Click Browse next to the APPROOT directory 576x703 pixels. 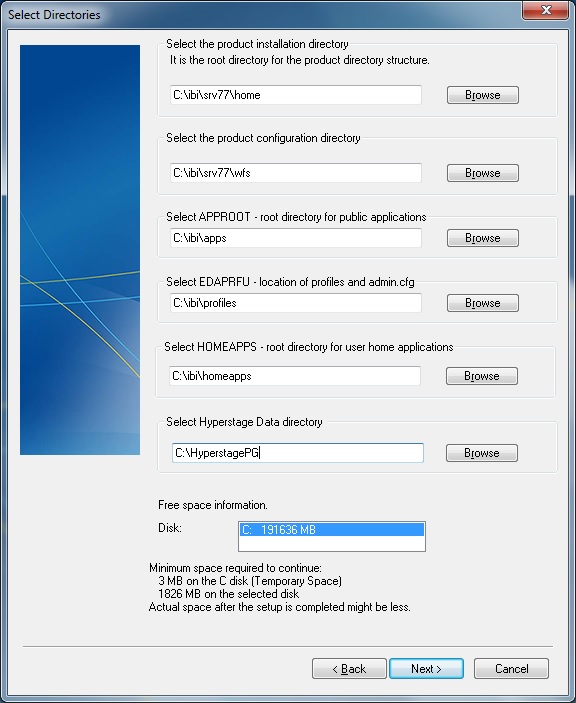[x=483, y=238]
